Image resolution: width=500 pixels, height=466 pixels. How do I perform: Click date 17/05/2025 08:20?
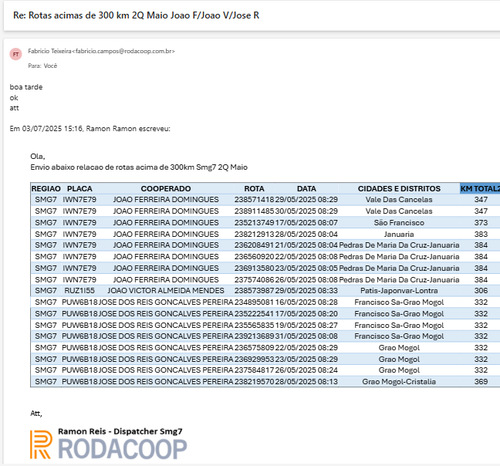pyautogui.click(x=306, y=314)
